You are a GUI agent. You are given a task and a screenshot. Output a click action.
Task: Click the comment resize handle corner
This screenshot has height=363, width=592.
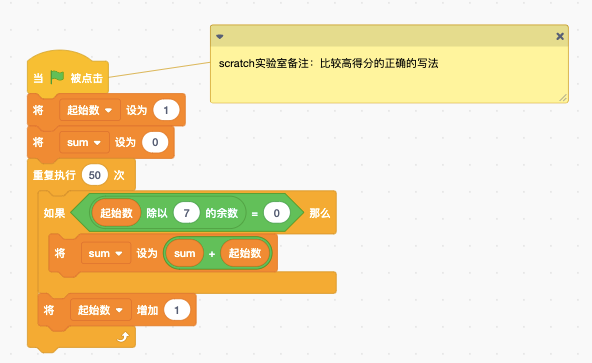tap(563, 97)
